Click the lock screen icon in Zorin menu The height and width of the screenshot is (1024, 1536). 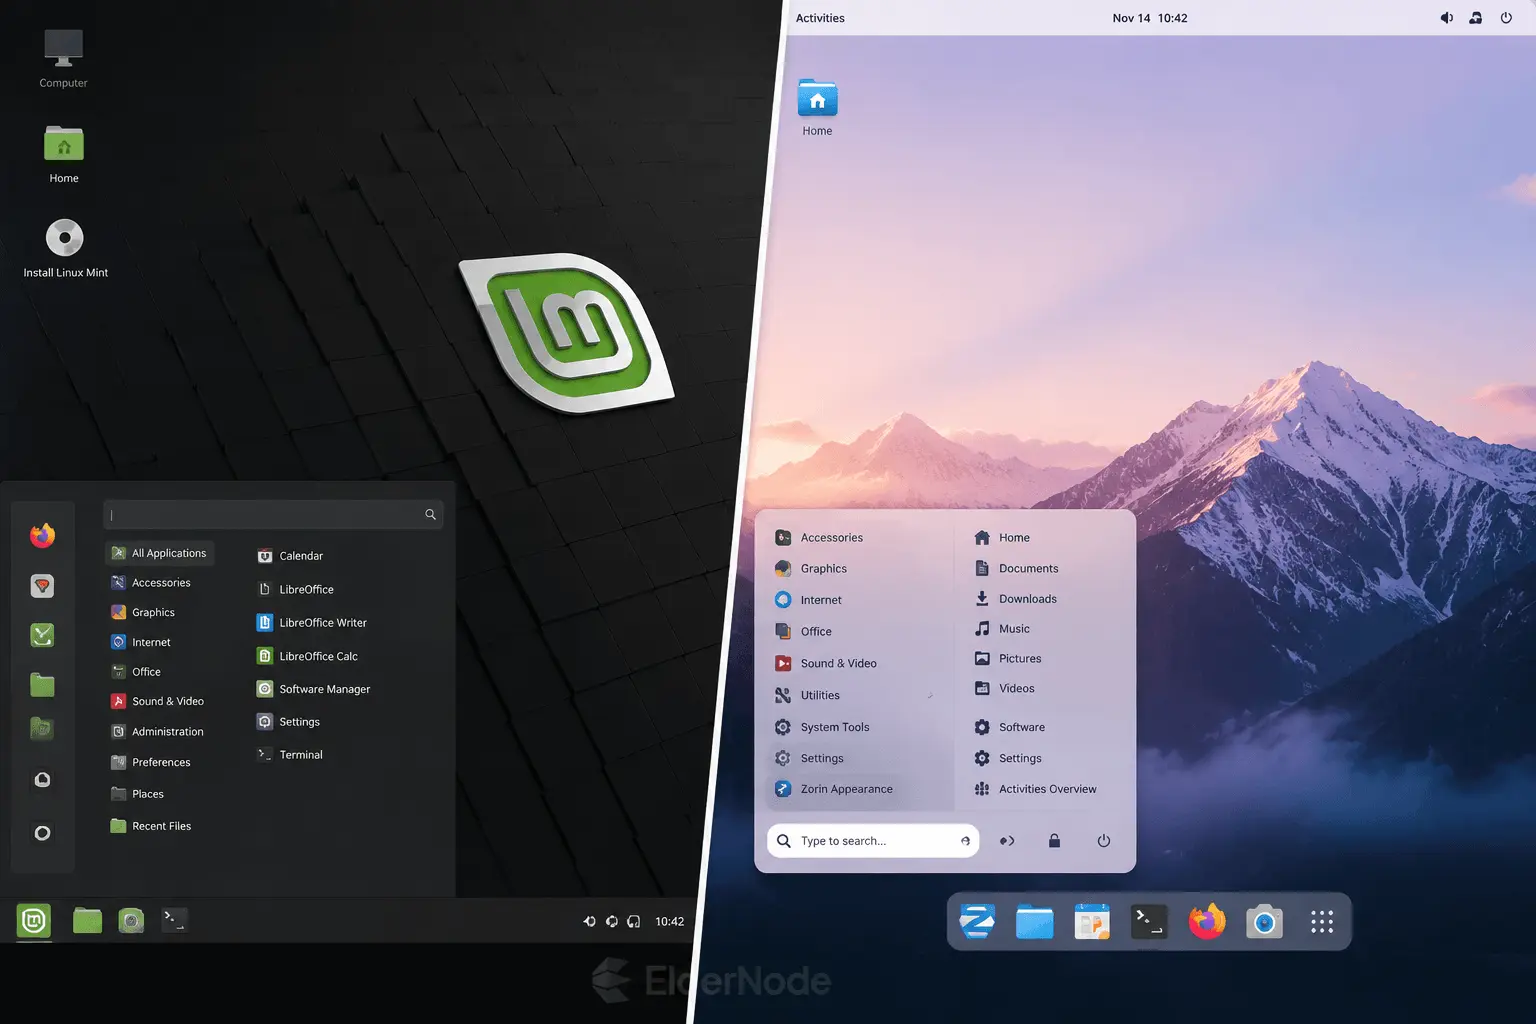pyautogui.click(x=1054, y=841)
